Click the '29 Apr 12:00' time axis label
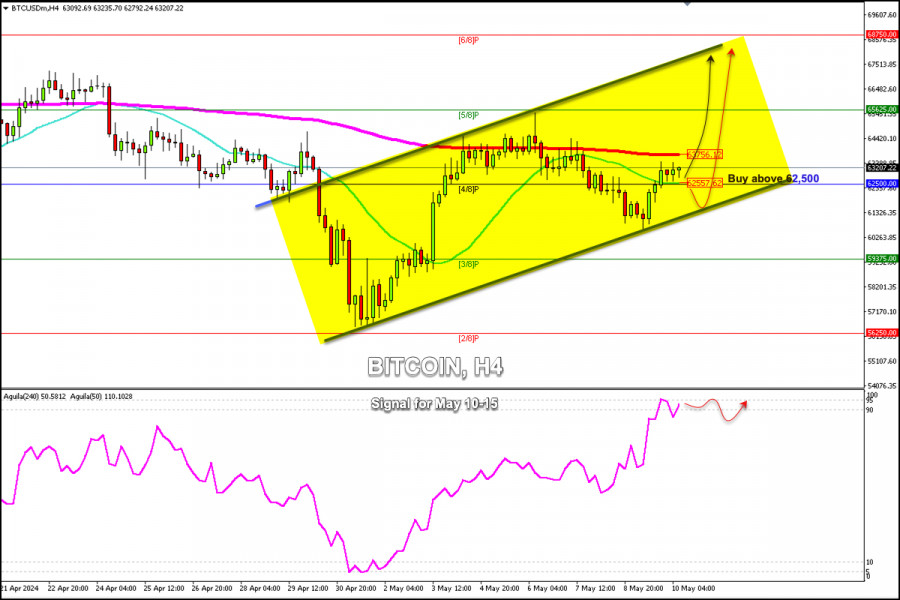The width and height of the screenshot is (900, 600). [308, 589]
